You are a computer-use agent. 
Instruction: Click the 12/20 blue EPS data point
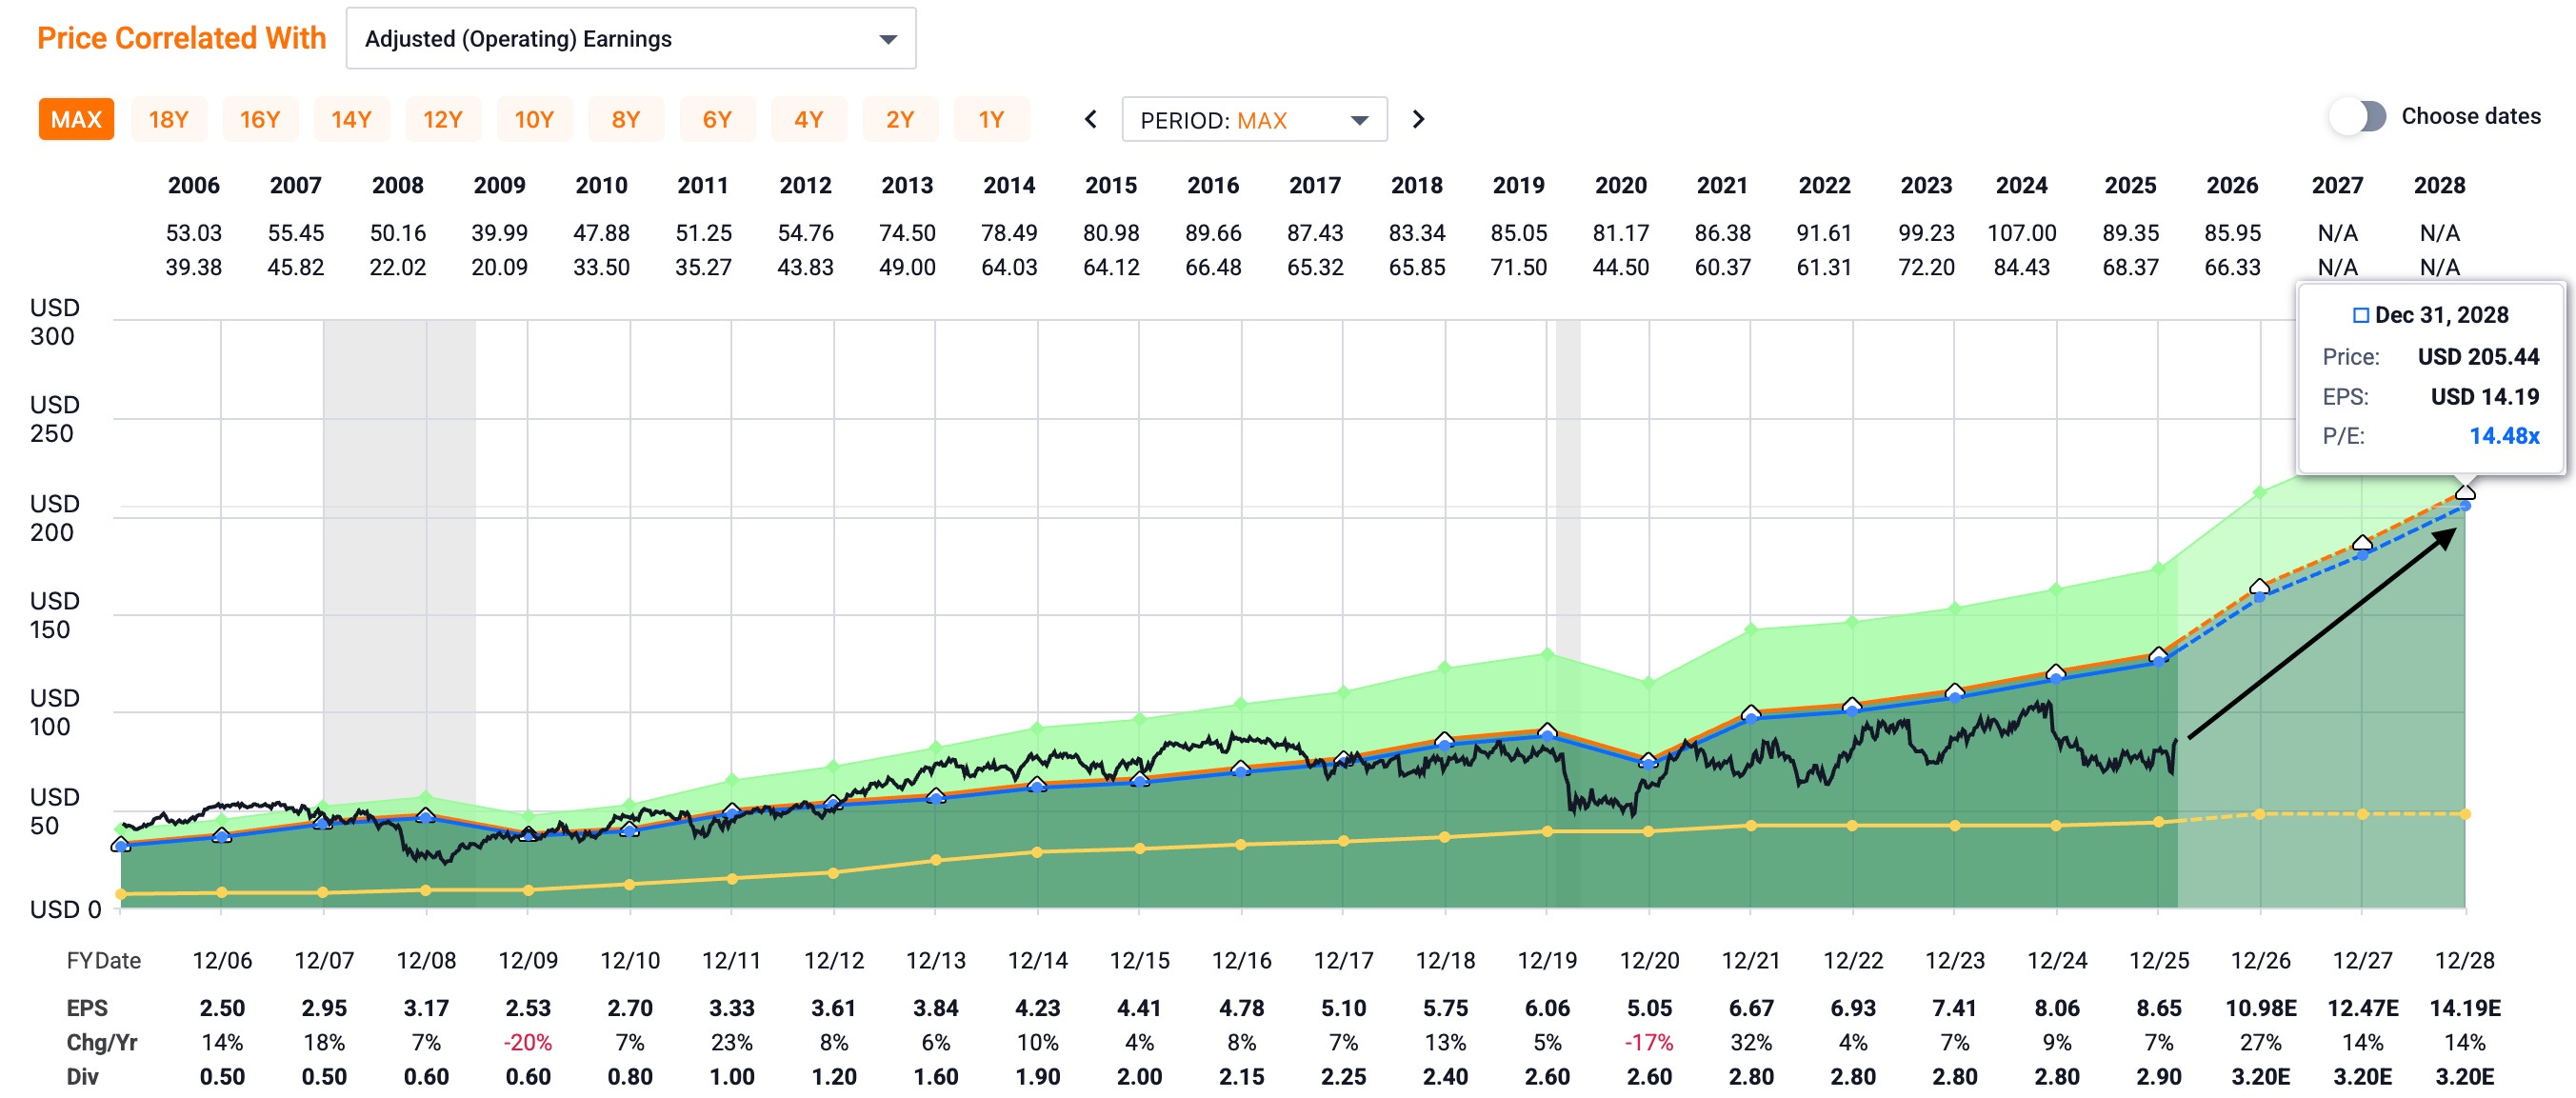tap(1649, 765)
